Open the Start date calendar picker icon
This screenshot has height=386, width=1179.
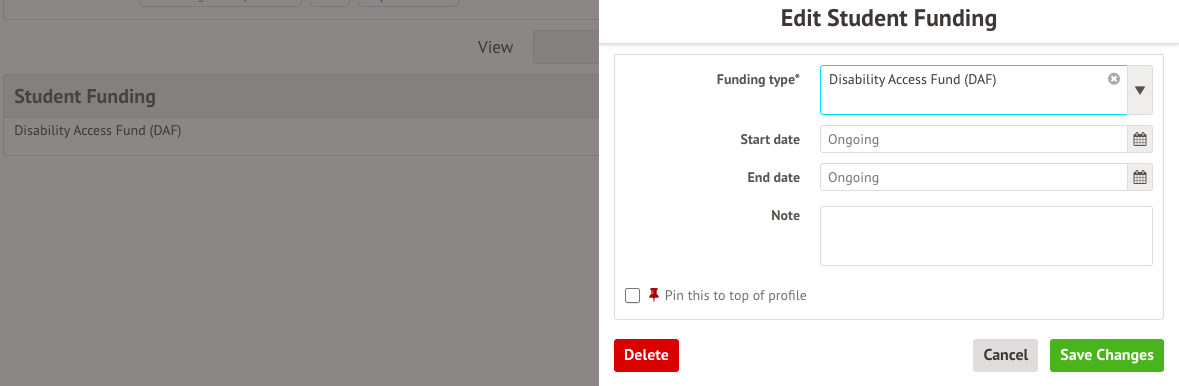click(1140, 139)
